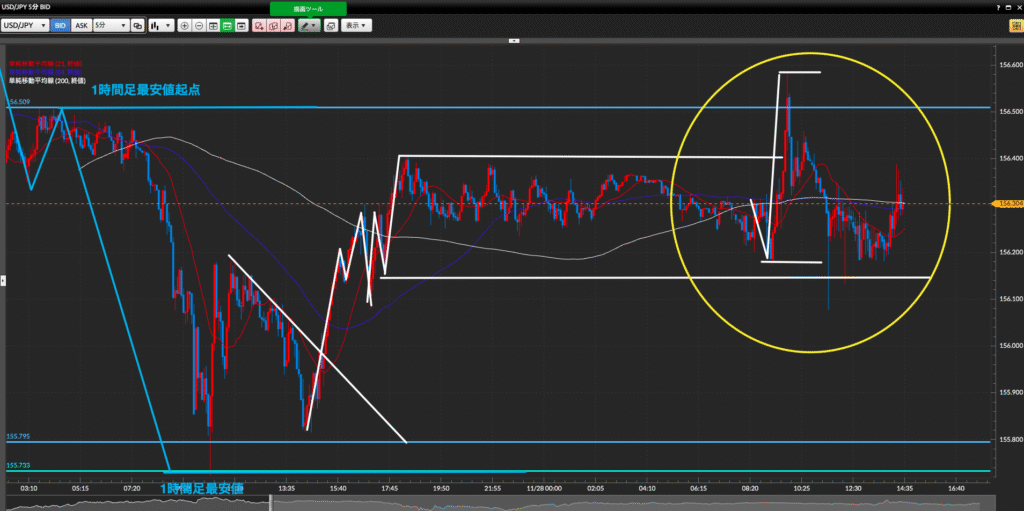Click the yellow icon at toolbar's right end
Viewport: 1024px width, 511px height.
coord(1015,25)
